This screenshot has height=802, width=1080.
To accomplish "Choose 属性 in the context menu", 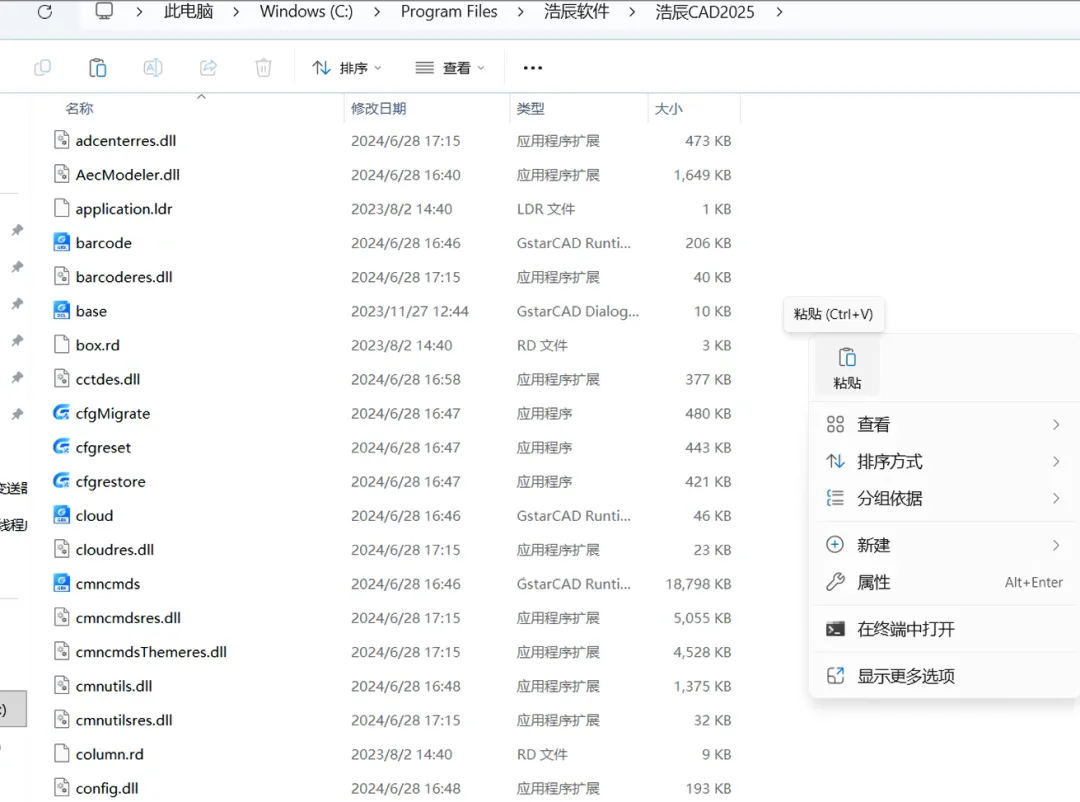I will tap(944, 582).
